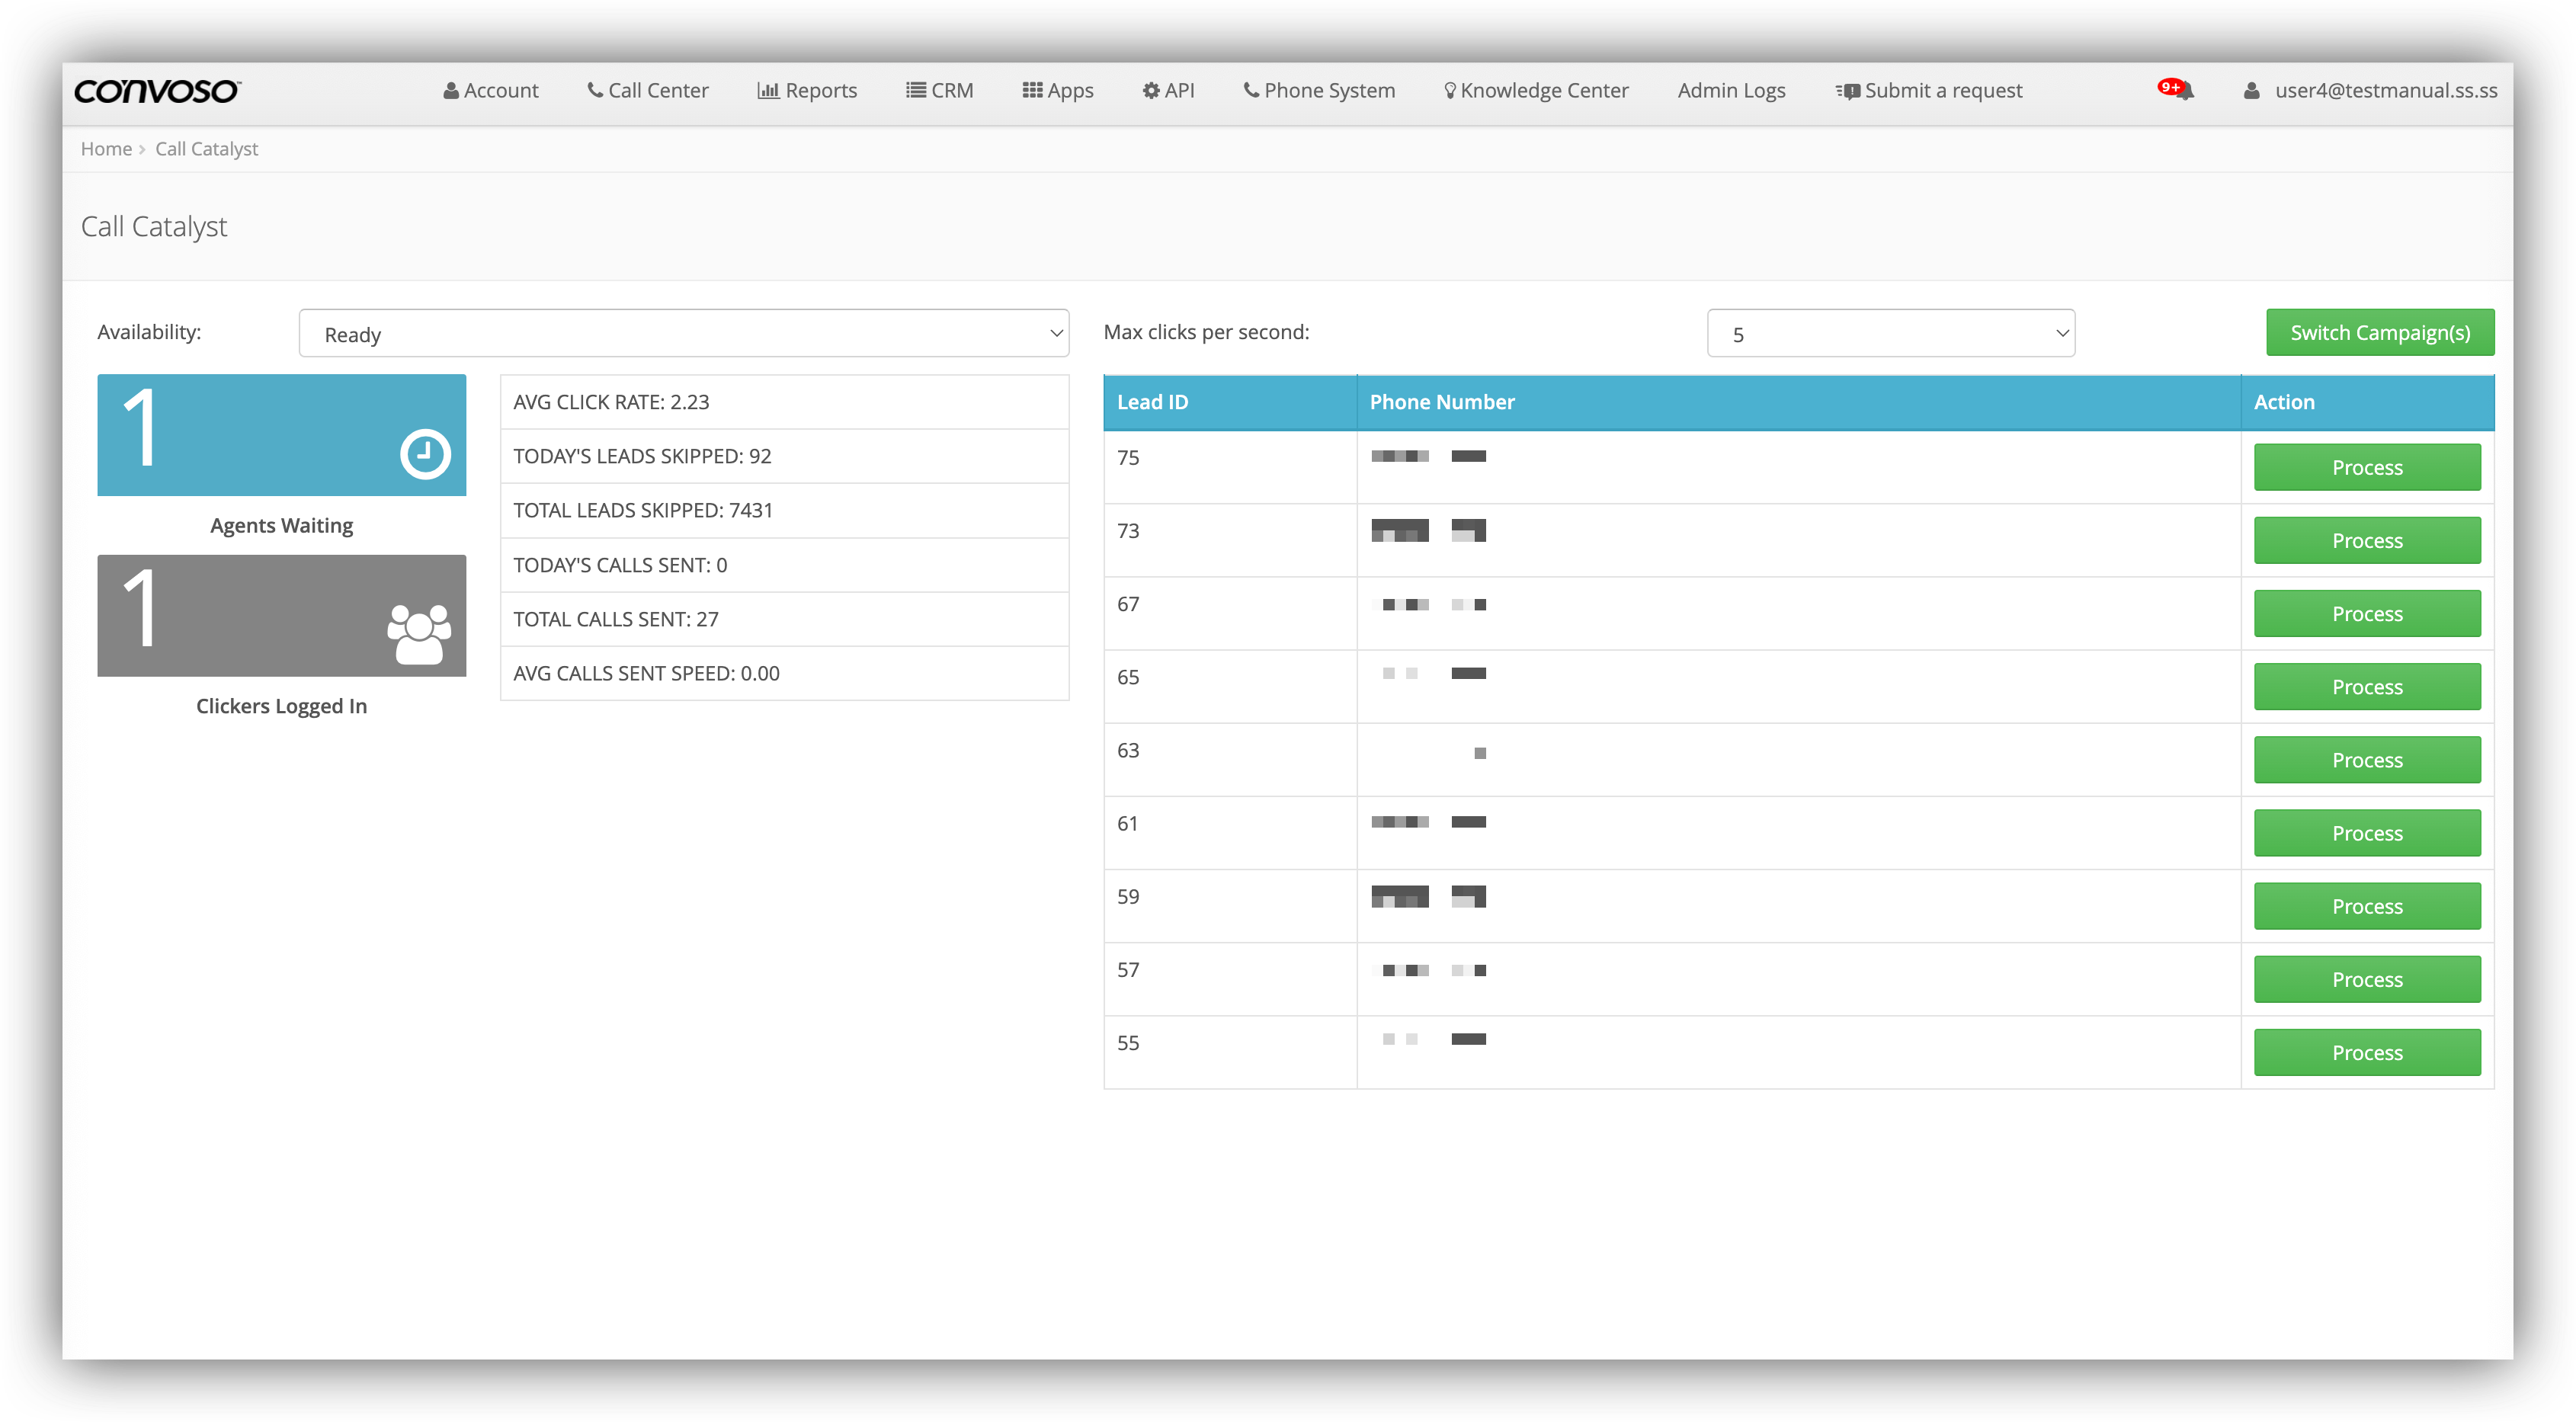Open the API menu

point(1168,91)
